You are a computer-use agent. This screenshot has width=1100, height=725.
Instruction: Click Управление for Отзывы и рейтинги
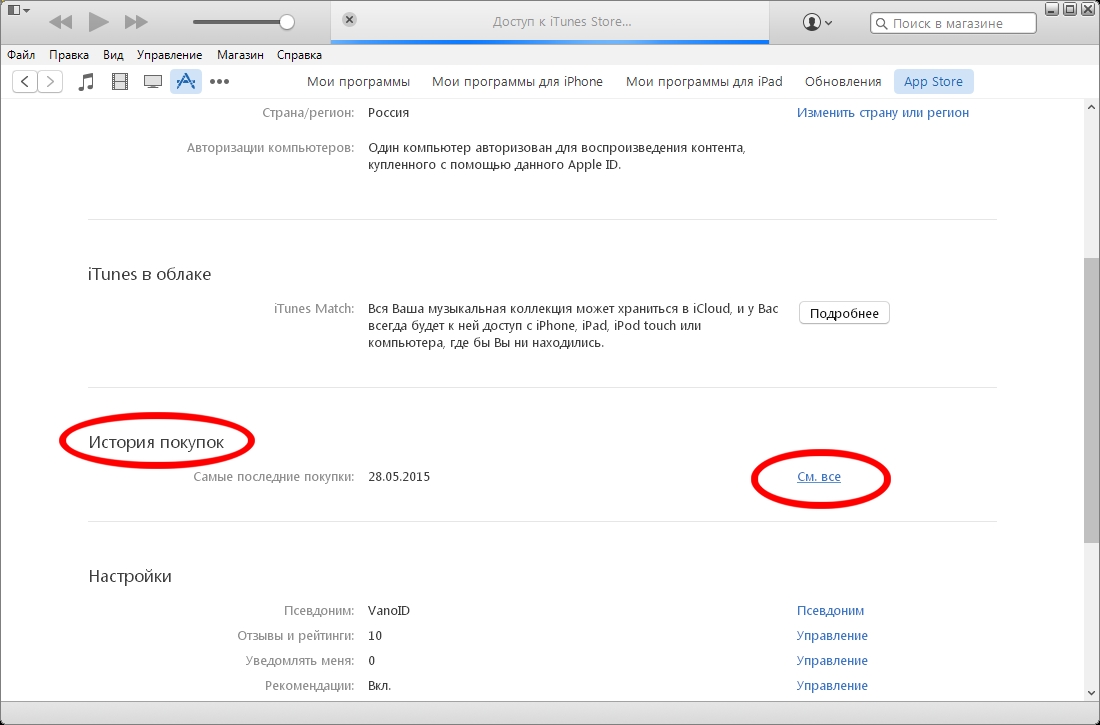coord(832,636)
